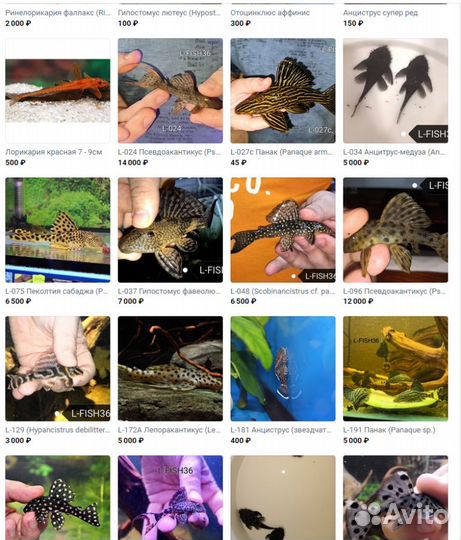This screenshot has height=540, width=461.
Task: Open the red Loricaria listing photo
Action: pyautogui.click(x=58, y=91)
